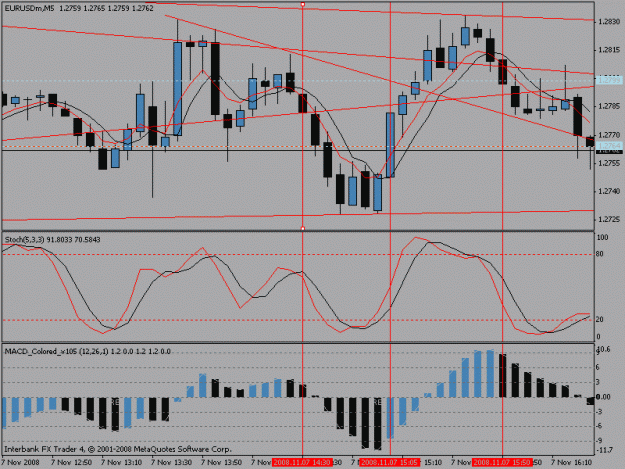Click the highlighted 1.2764 price label
Viewport: 625px width, 469px height.
pyautogui.click(x=609, y=145)
